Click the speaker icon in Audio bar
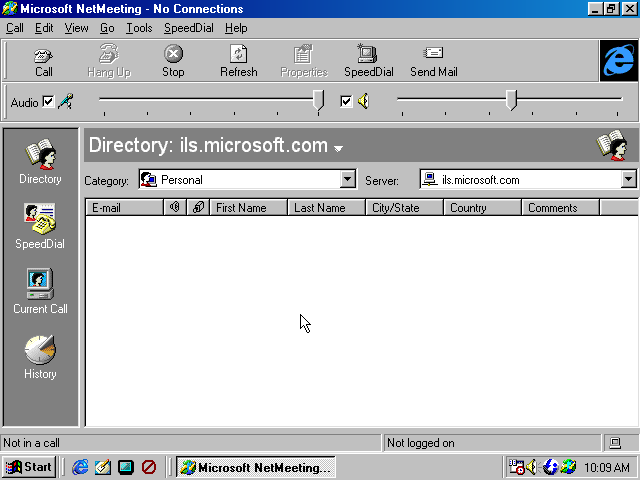The width and height of the screenshot is (640, 480). point(363,101)
